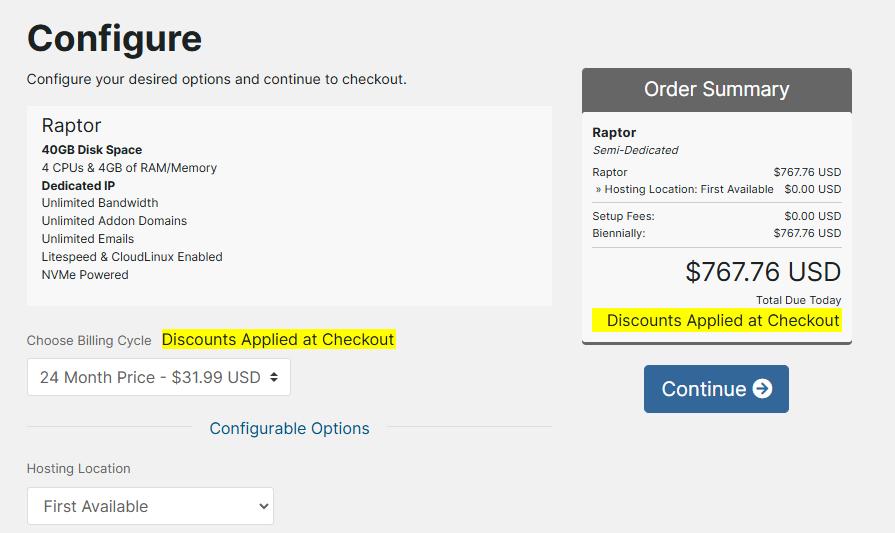Click the billing cycle selector's up-down arrows

pyautogui.click(x=275, y=377)
